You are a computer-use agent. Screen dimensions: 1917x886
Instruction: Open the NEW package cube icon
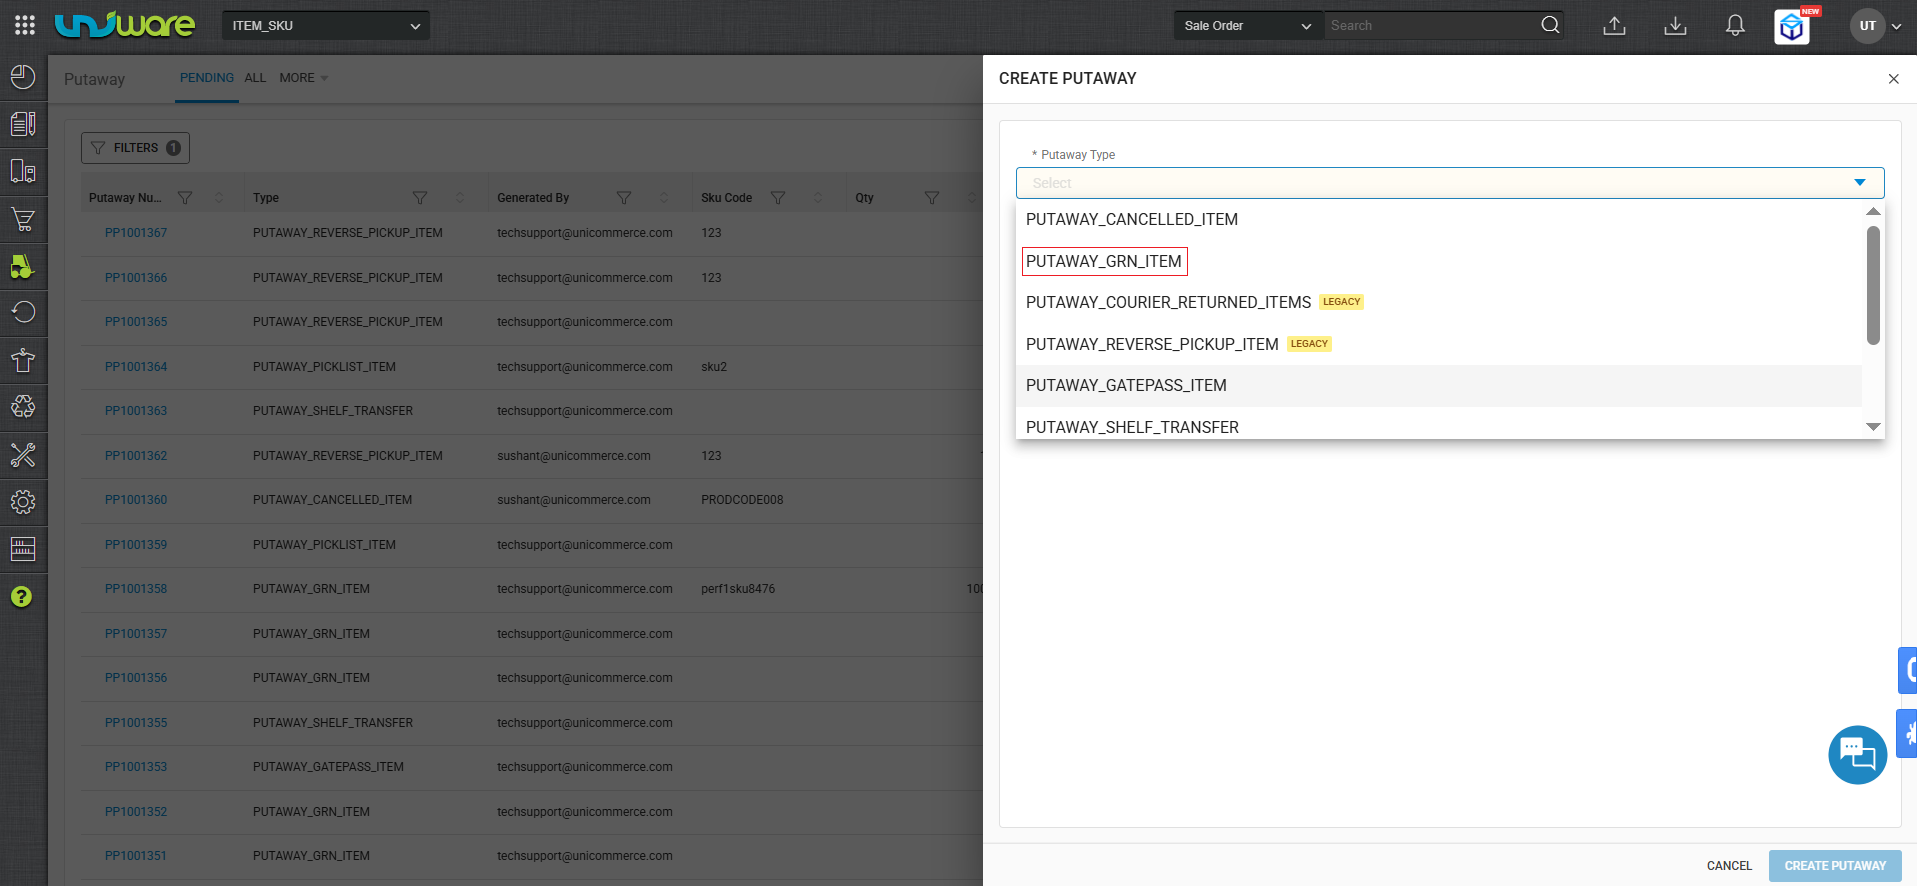pos(1792,27)
